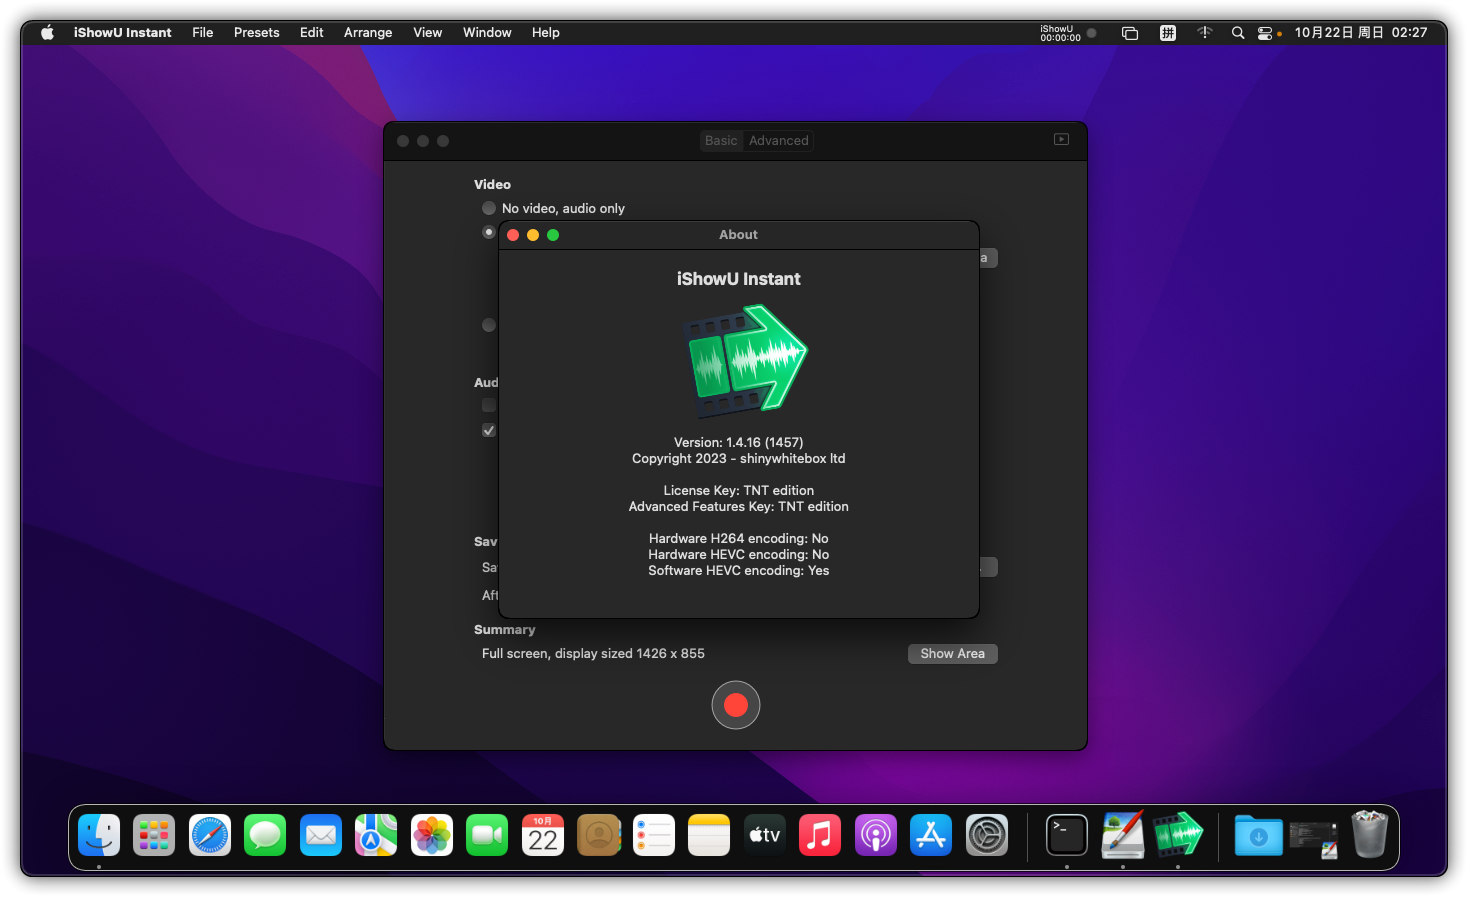Click iShowU Instant icon in the Dock
This screenshot has width=1468, height=897.
[x=1178, y=835]
